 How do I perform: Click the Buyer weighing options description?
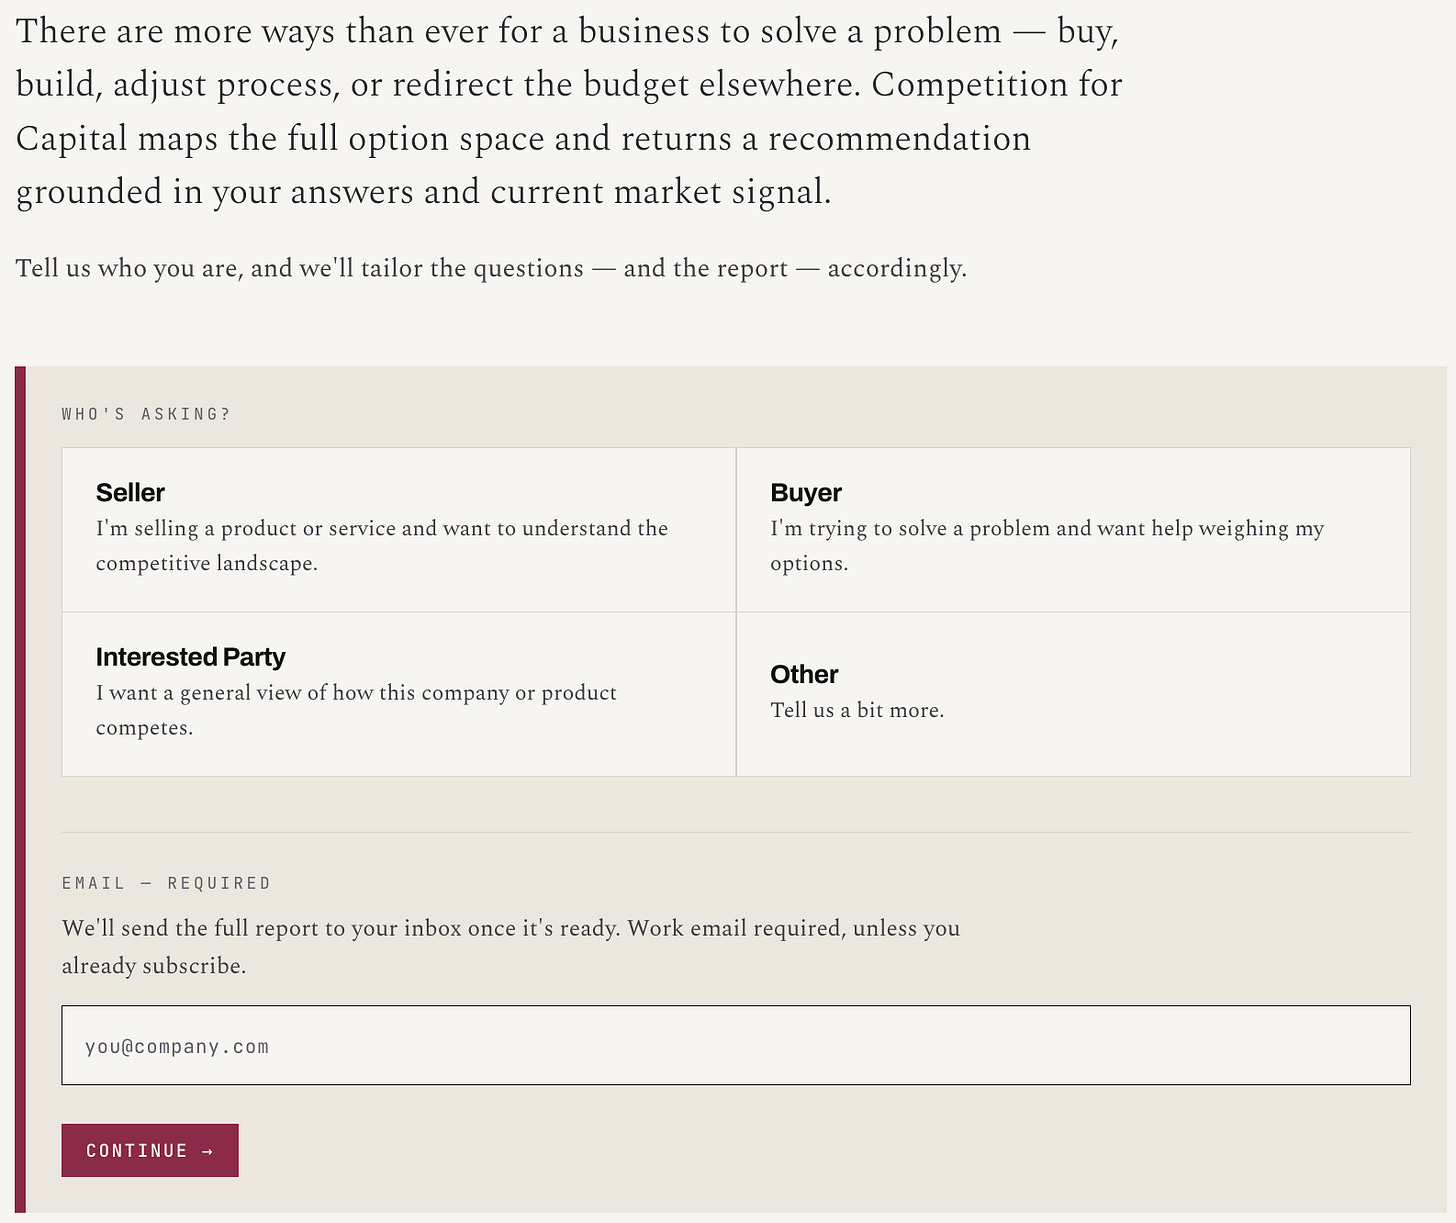tap(1047, 545)
